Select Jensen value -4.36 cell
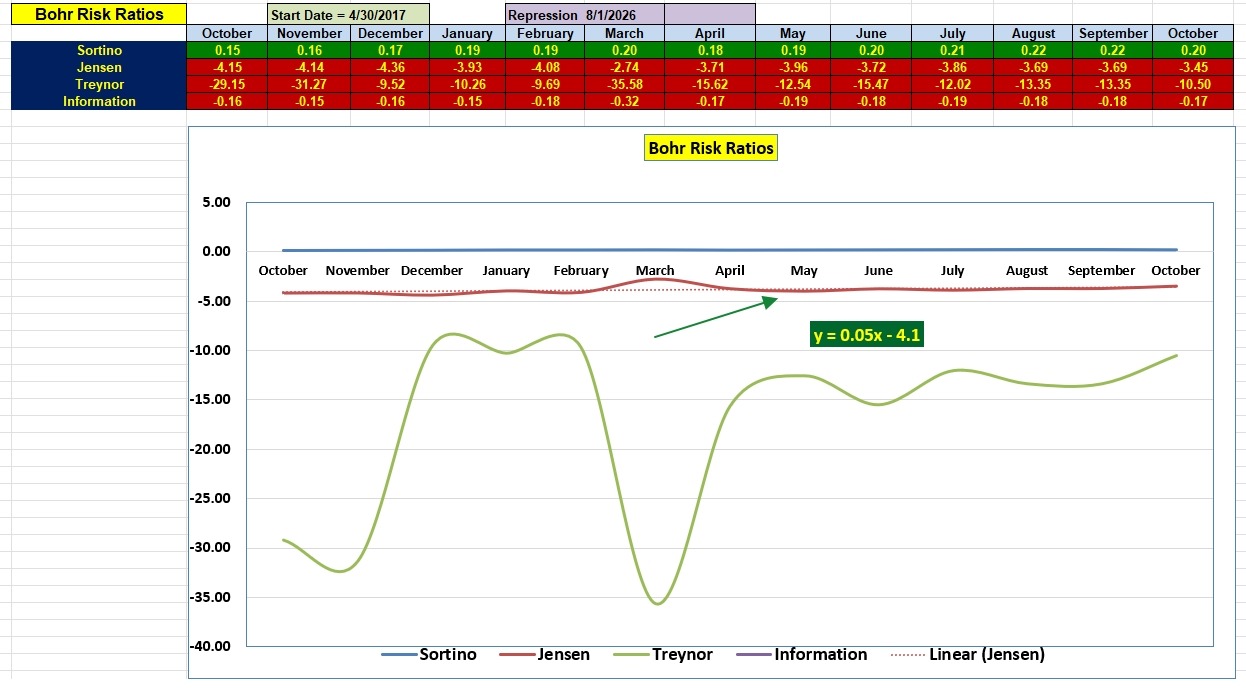Screen dimensions: 1246x690 point(390,67)
